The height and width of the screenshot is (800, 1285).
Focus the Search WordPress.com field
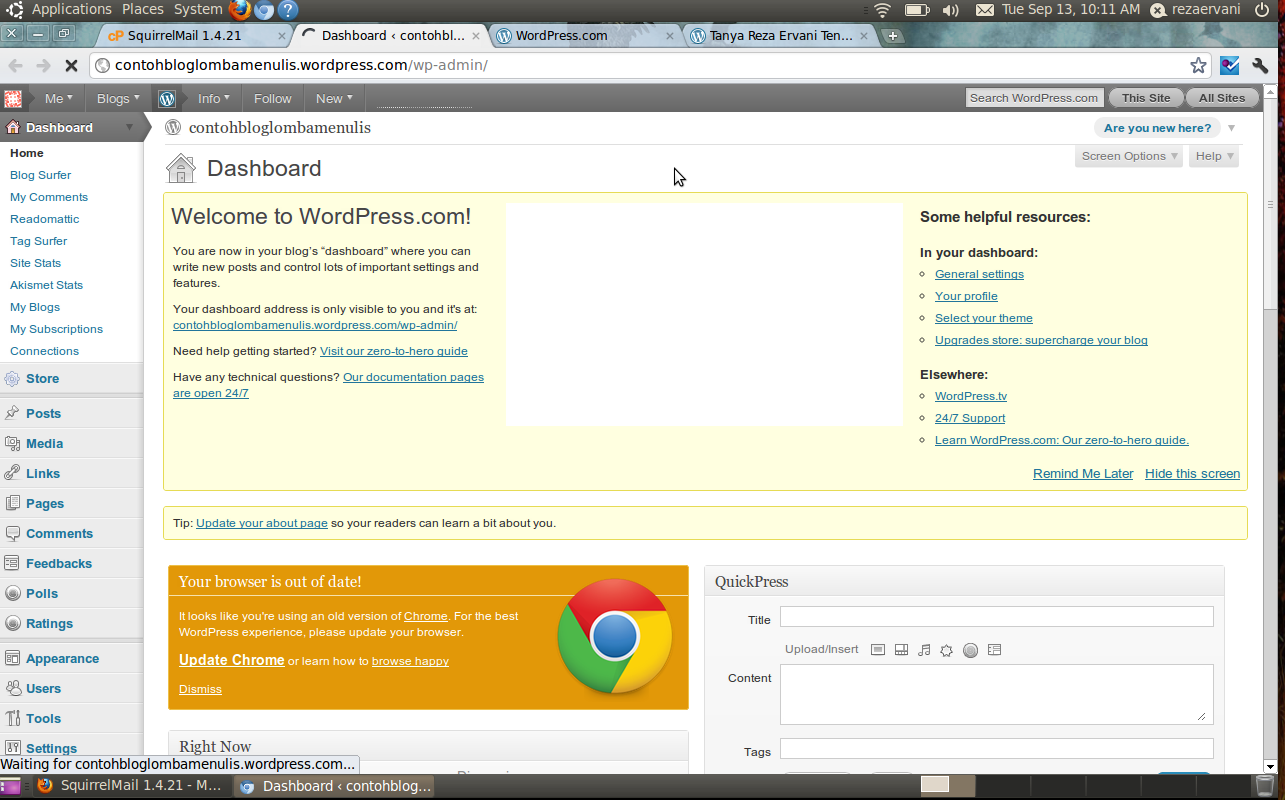(1034, 98)
